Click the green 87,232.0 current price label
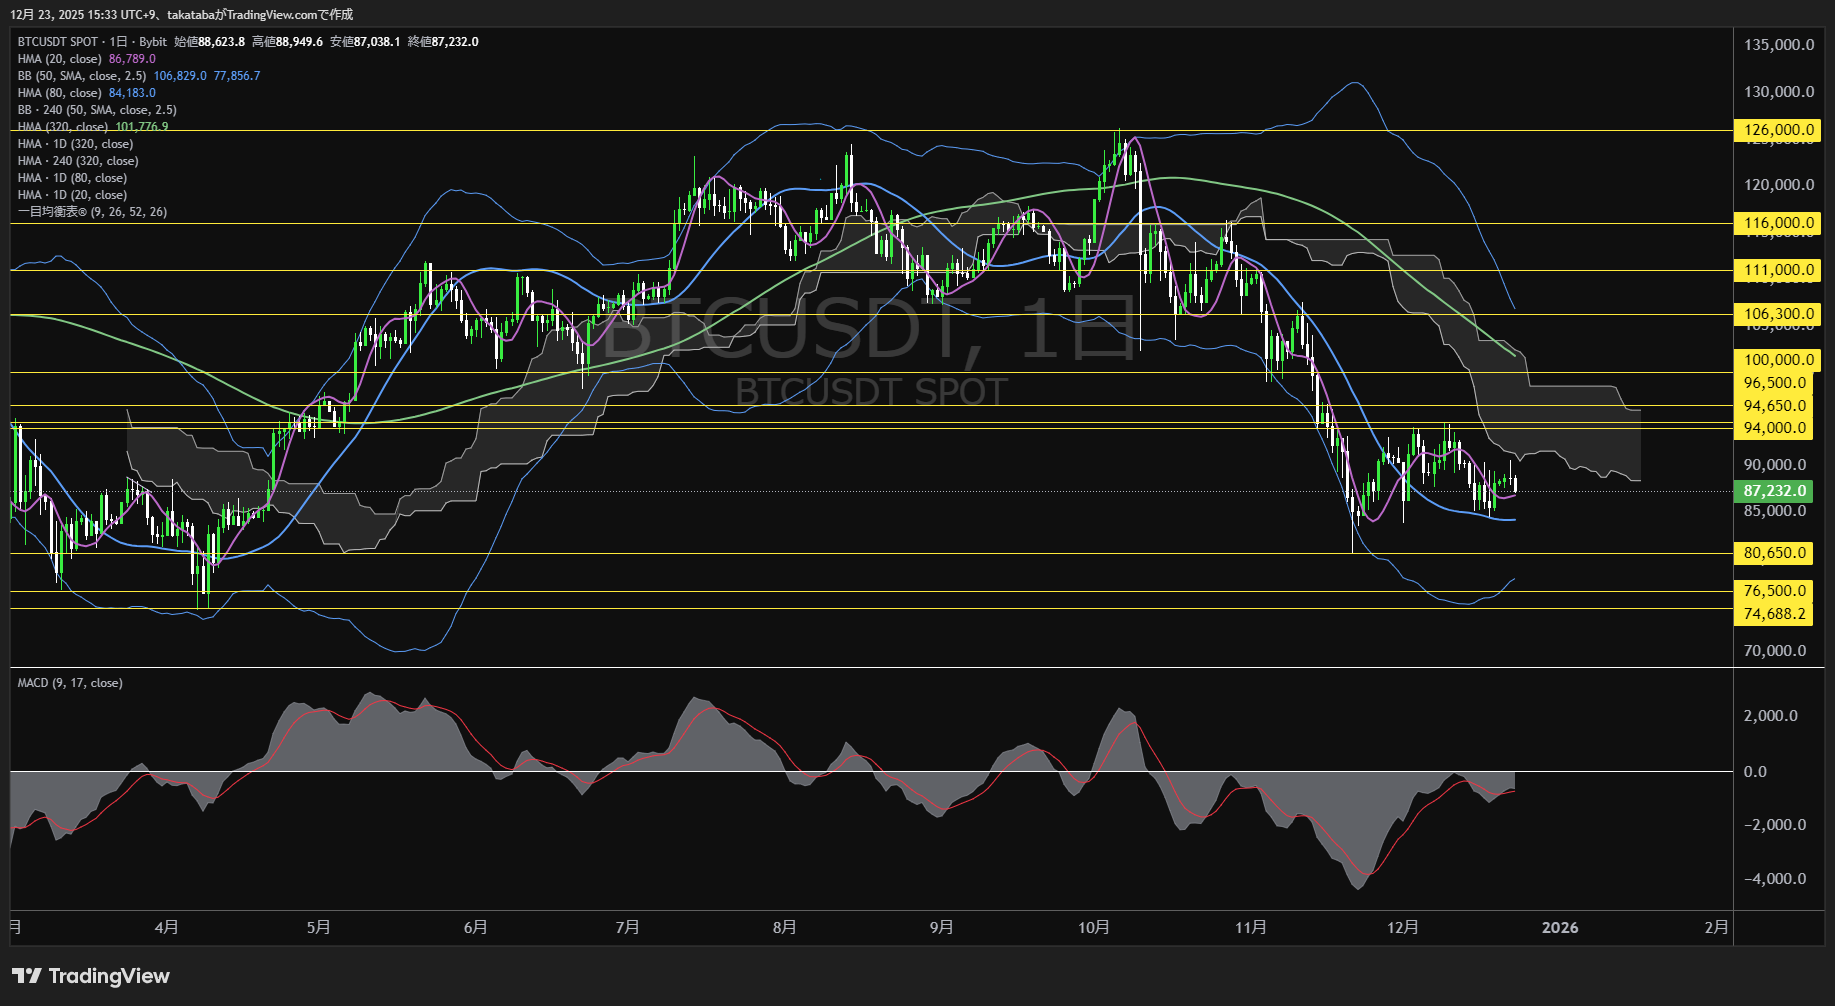 tap(1775, 491)
